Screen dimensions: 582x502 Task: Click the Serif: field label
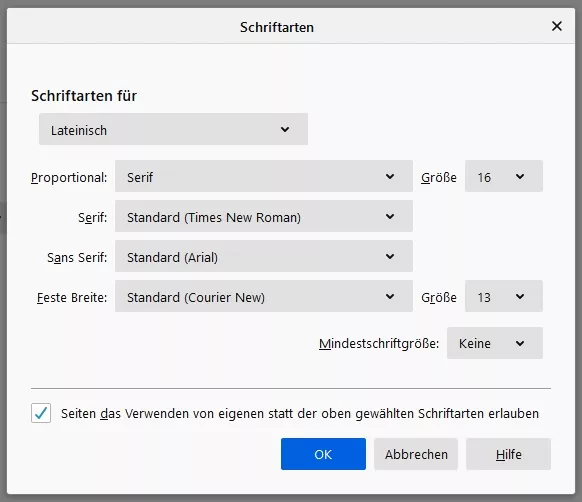click(x=92, y=217)
